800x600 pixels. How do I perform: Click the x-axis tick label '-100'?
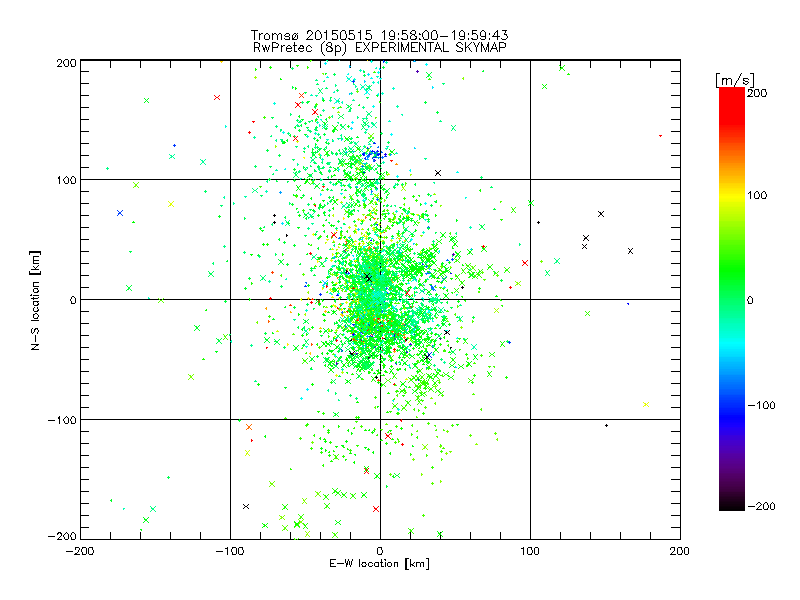pos(230,551)
